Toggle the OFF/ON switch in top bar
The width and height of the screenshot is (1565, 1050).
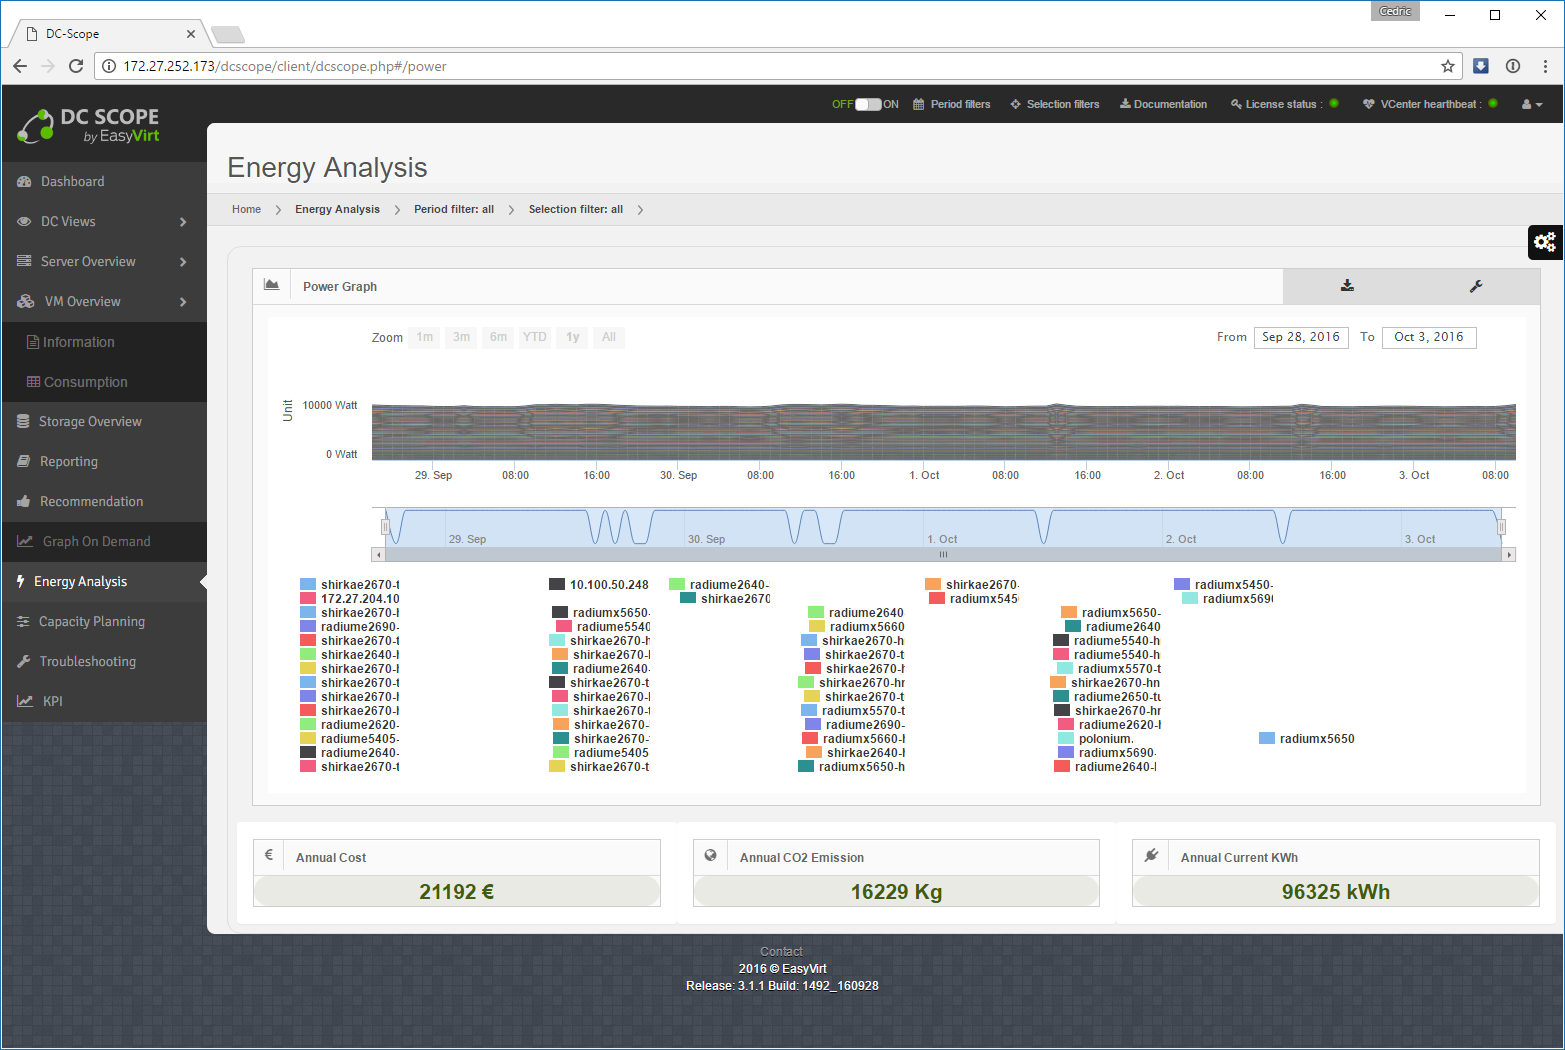[867, 104]
